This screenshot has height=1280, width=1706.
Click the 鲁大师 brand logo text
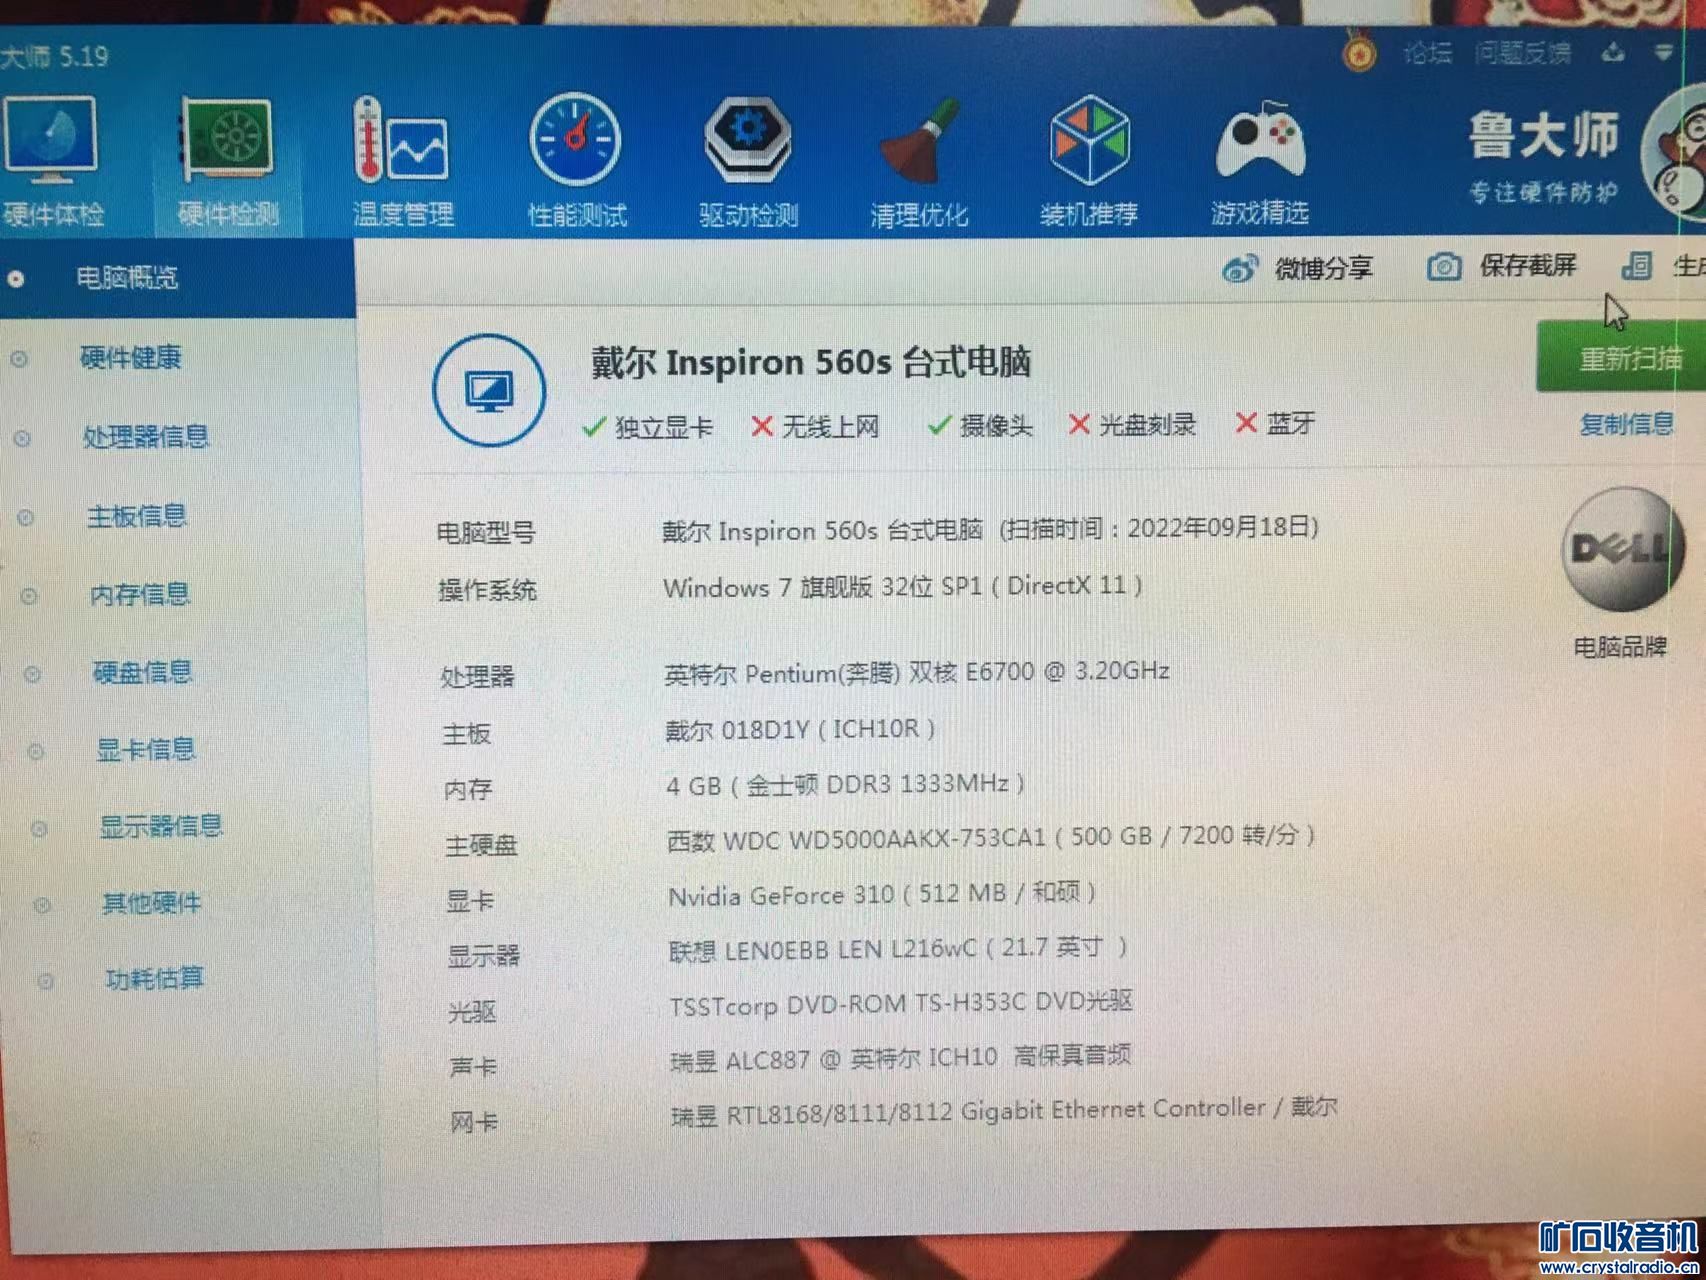[x=1543, y=135]
